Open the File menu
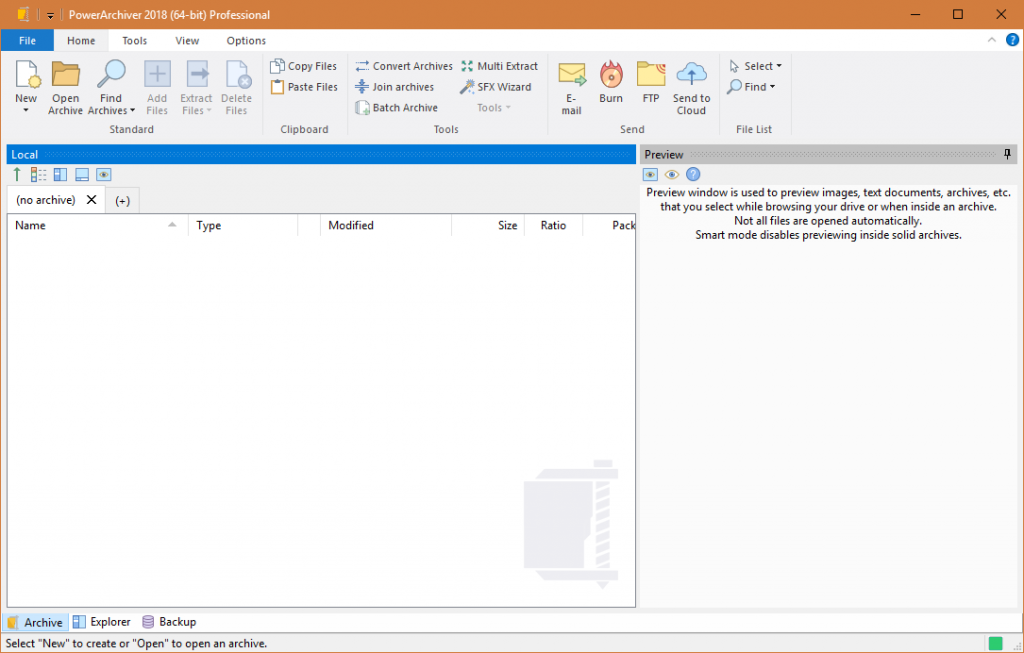 pos(27,41)
